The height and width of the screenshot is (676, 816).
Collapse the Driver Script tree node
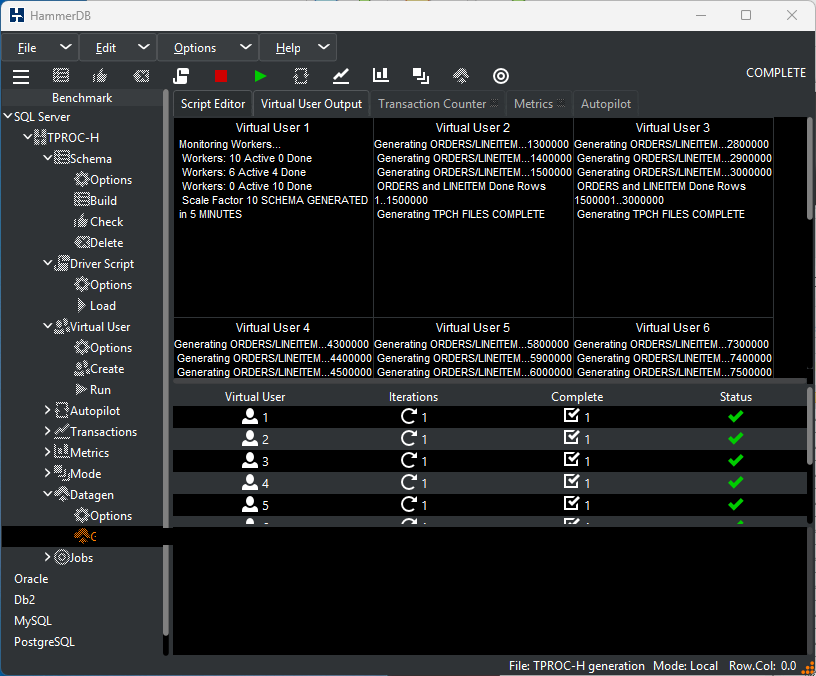point(47,263)
